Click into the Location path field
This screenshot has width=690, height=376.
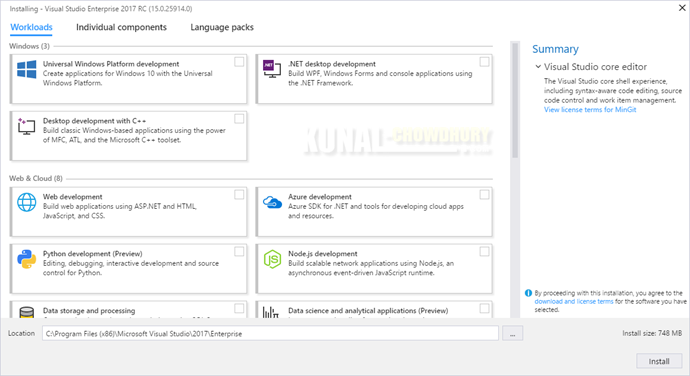point(270,334)
